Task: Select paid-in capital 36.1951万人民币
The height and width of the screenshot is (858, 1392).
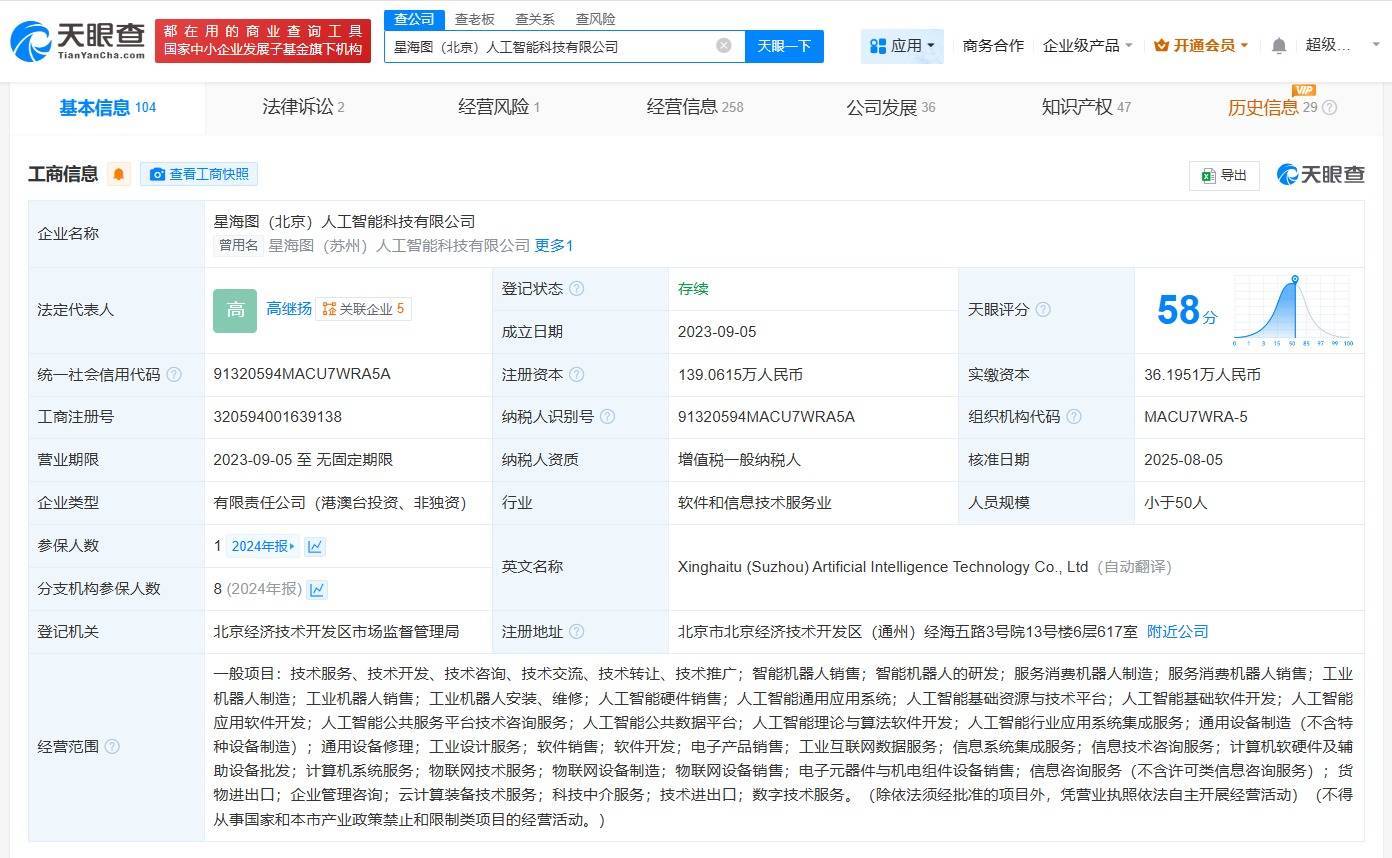Action: pos(1202,375)
